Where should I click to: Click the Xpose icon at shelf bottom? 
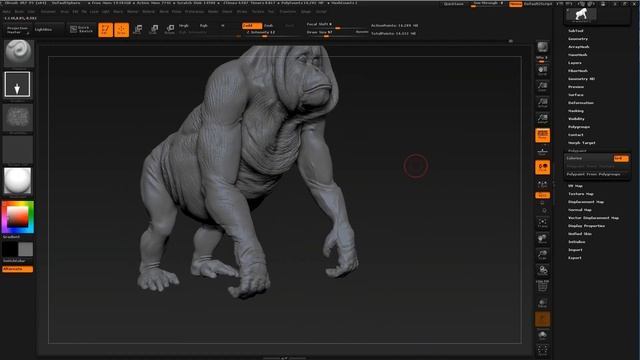tap(542, 350)
